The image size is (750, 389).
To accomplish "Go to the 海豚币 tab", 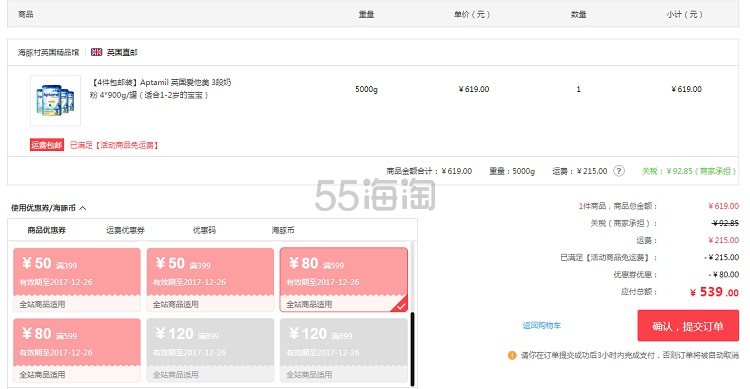I will (283, 230).
